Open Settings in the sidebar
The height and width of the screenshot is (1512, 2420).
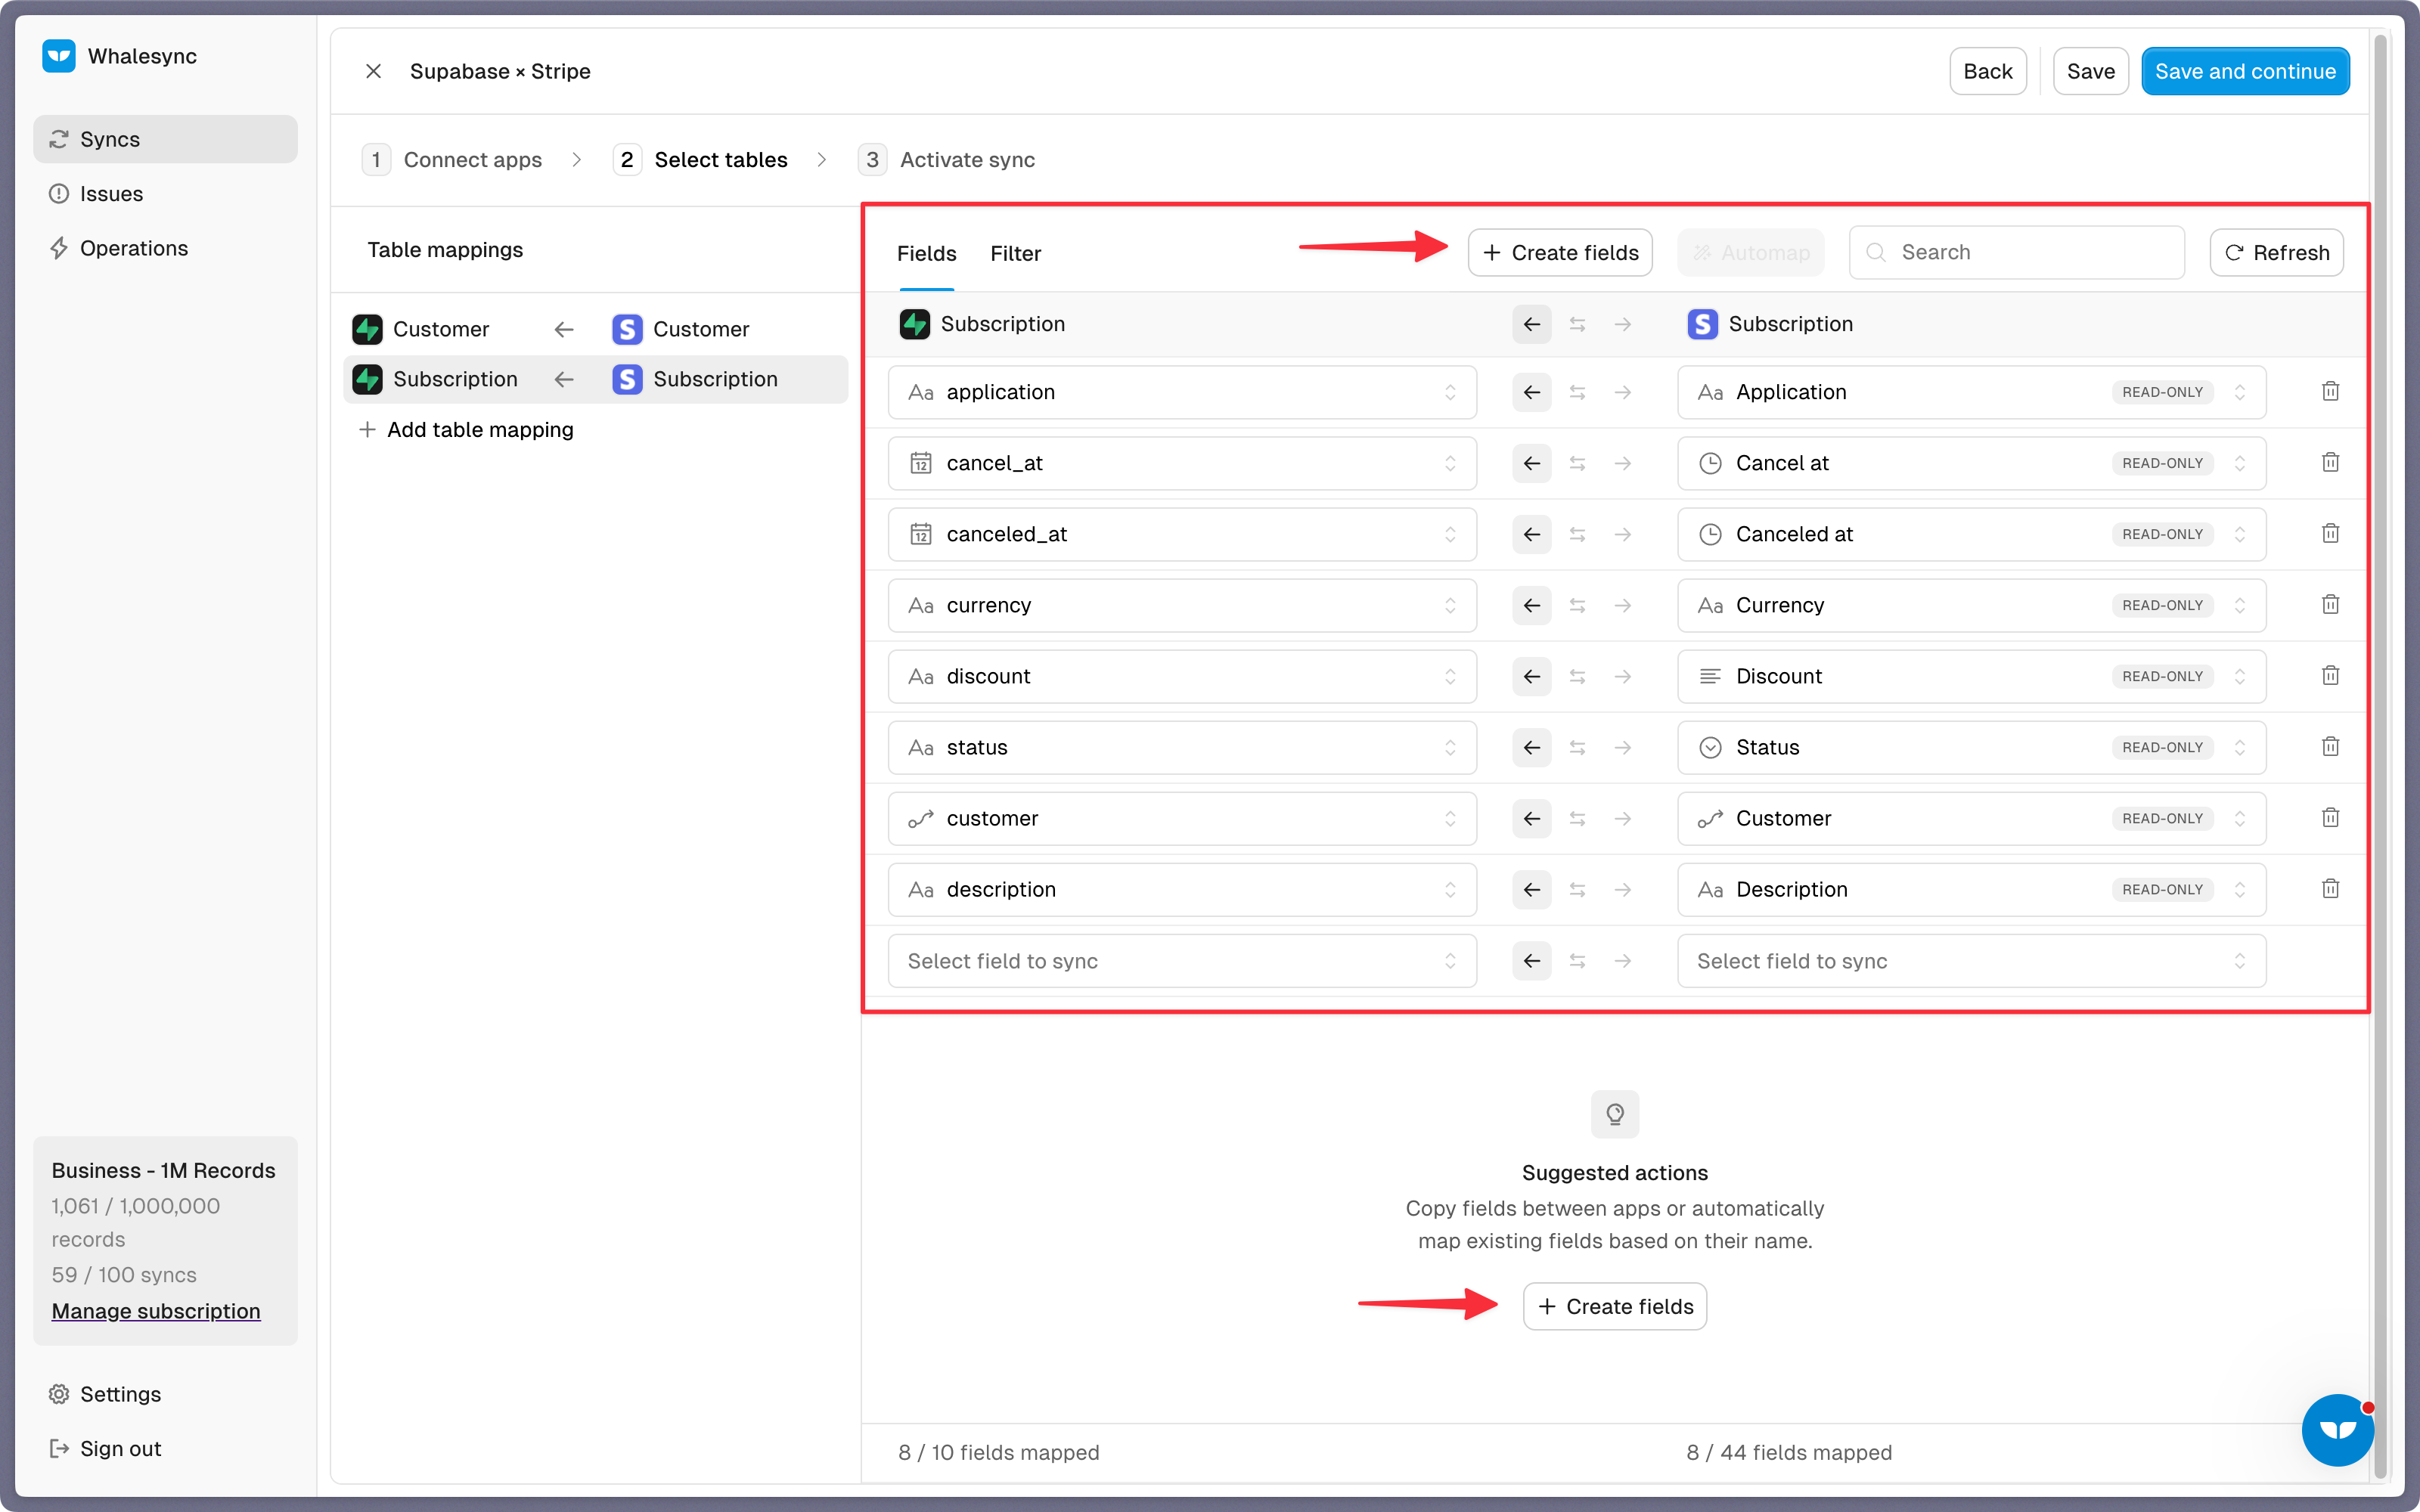click(x=165, y=1393)
